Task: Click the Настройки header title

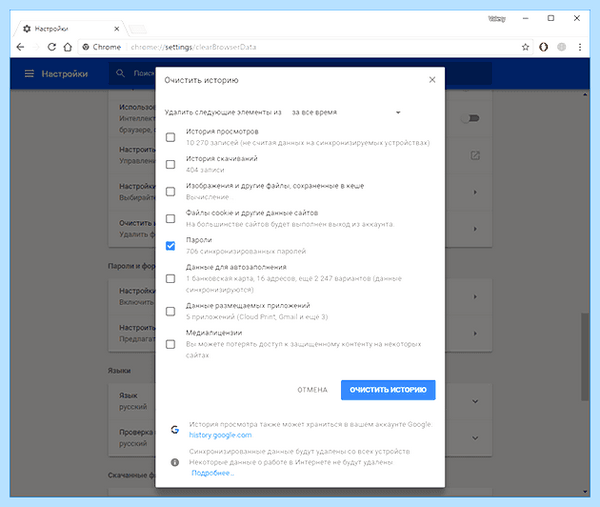Action: pos(65,74)
